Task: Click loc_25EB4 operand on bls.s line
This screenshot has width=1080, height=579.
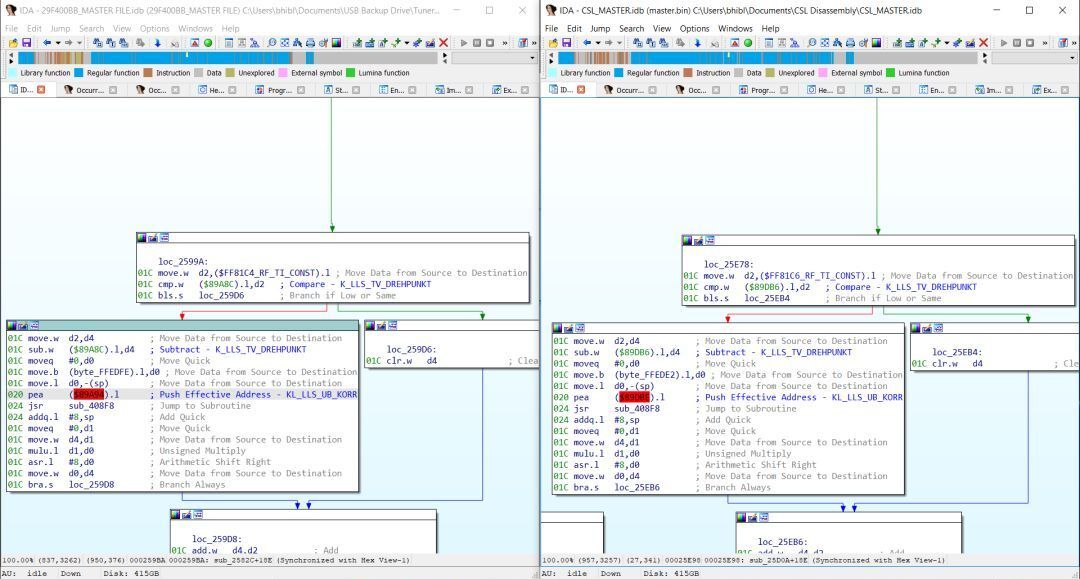Action: (x=767, y=299)
